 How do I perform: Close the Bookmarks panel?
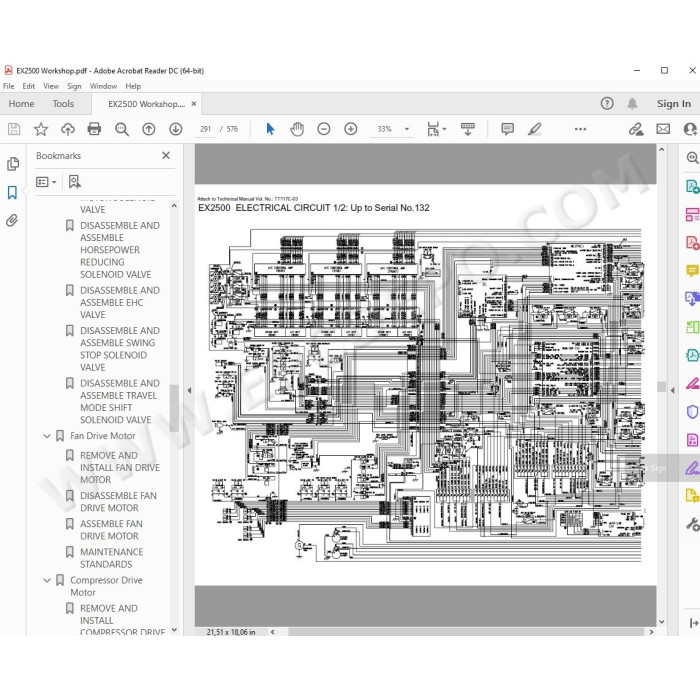point(166,155)
